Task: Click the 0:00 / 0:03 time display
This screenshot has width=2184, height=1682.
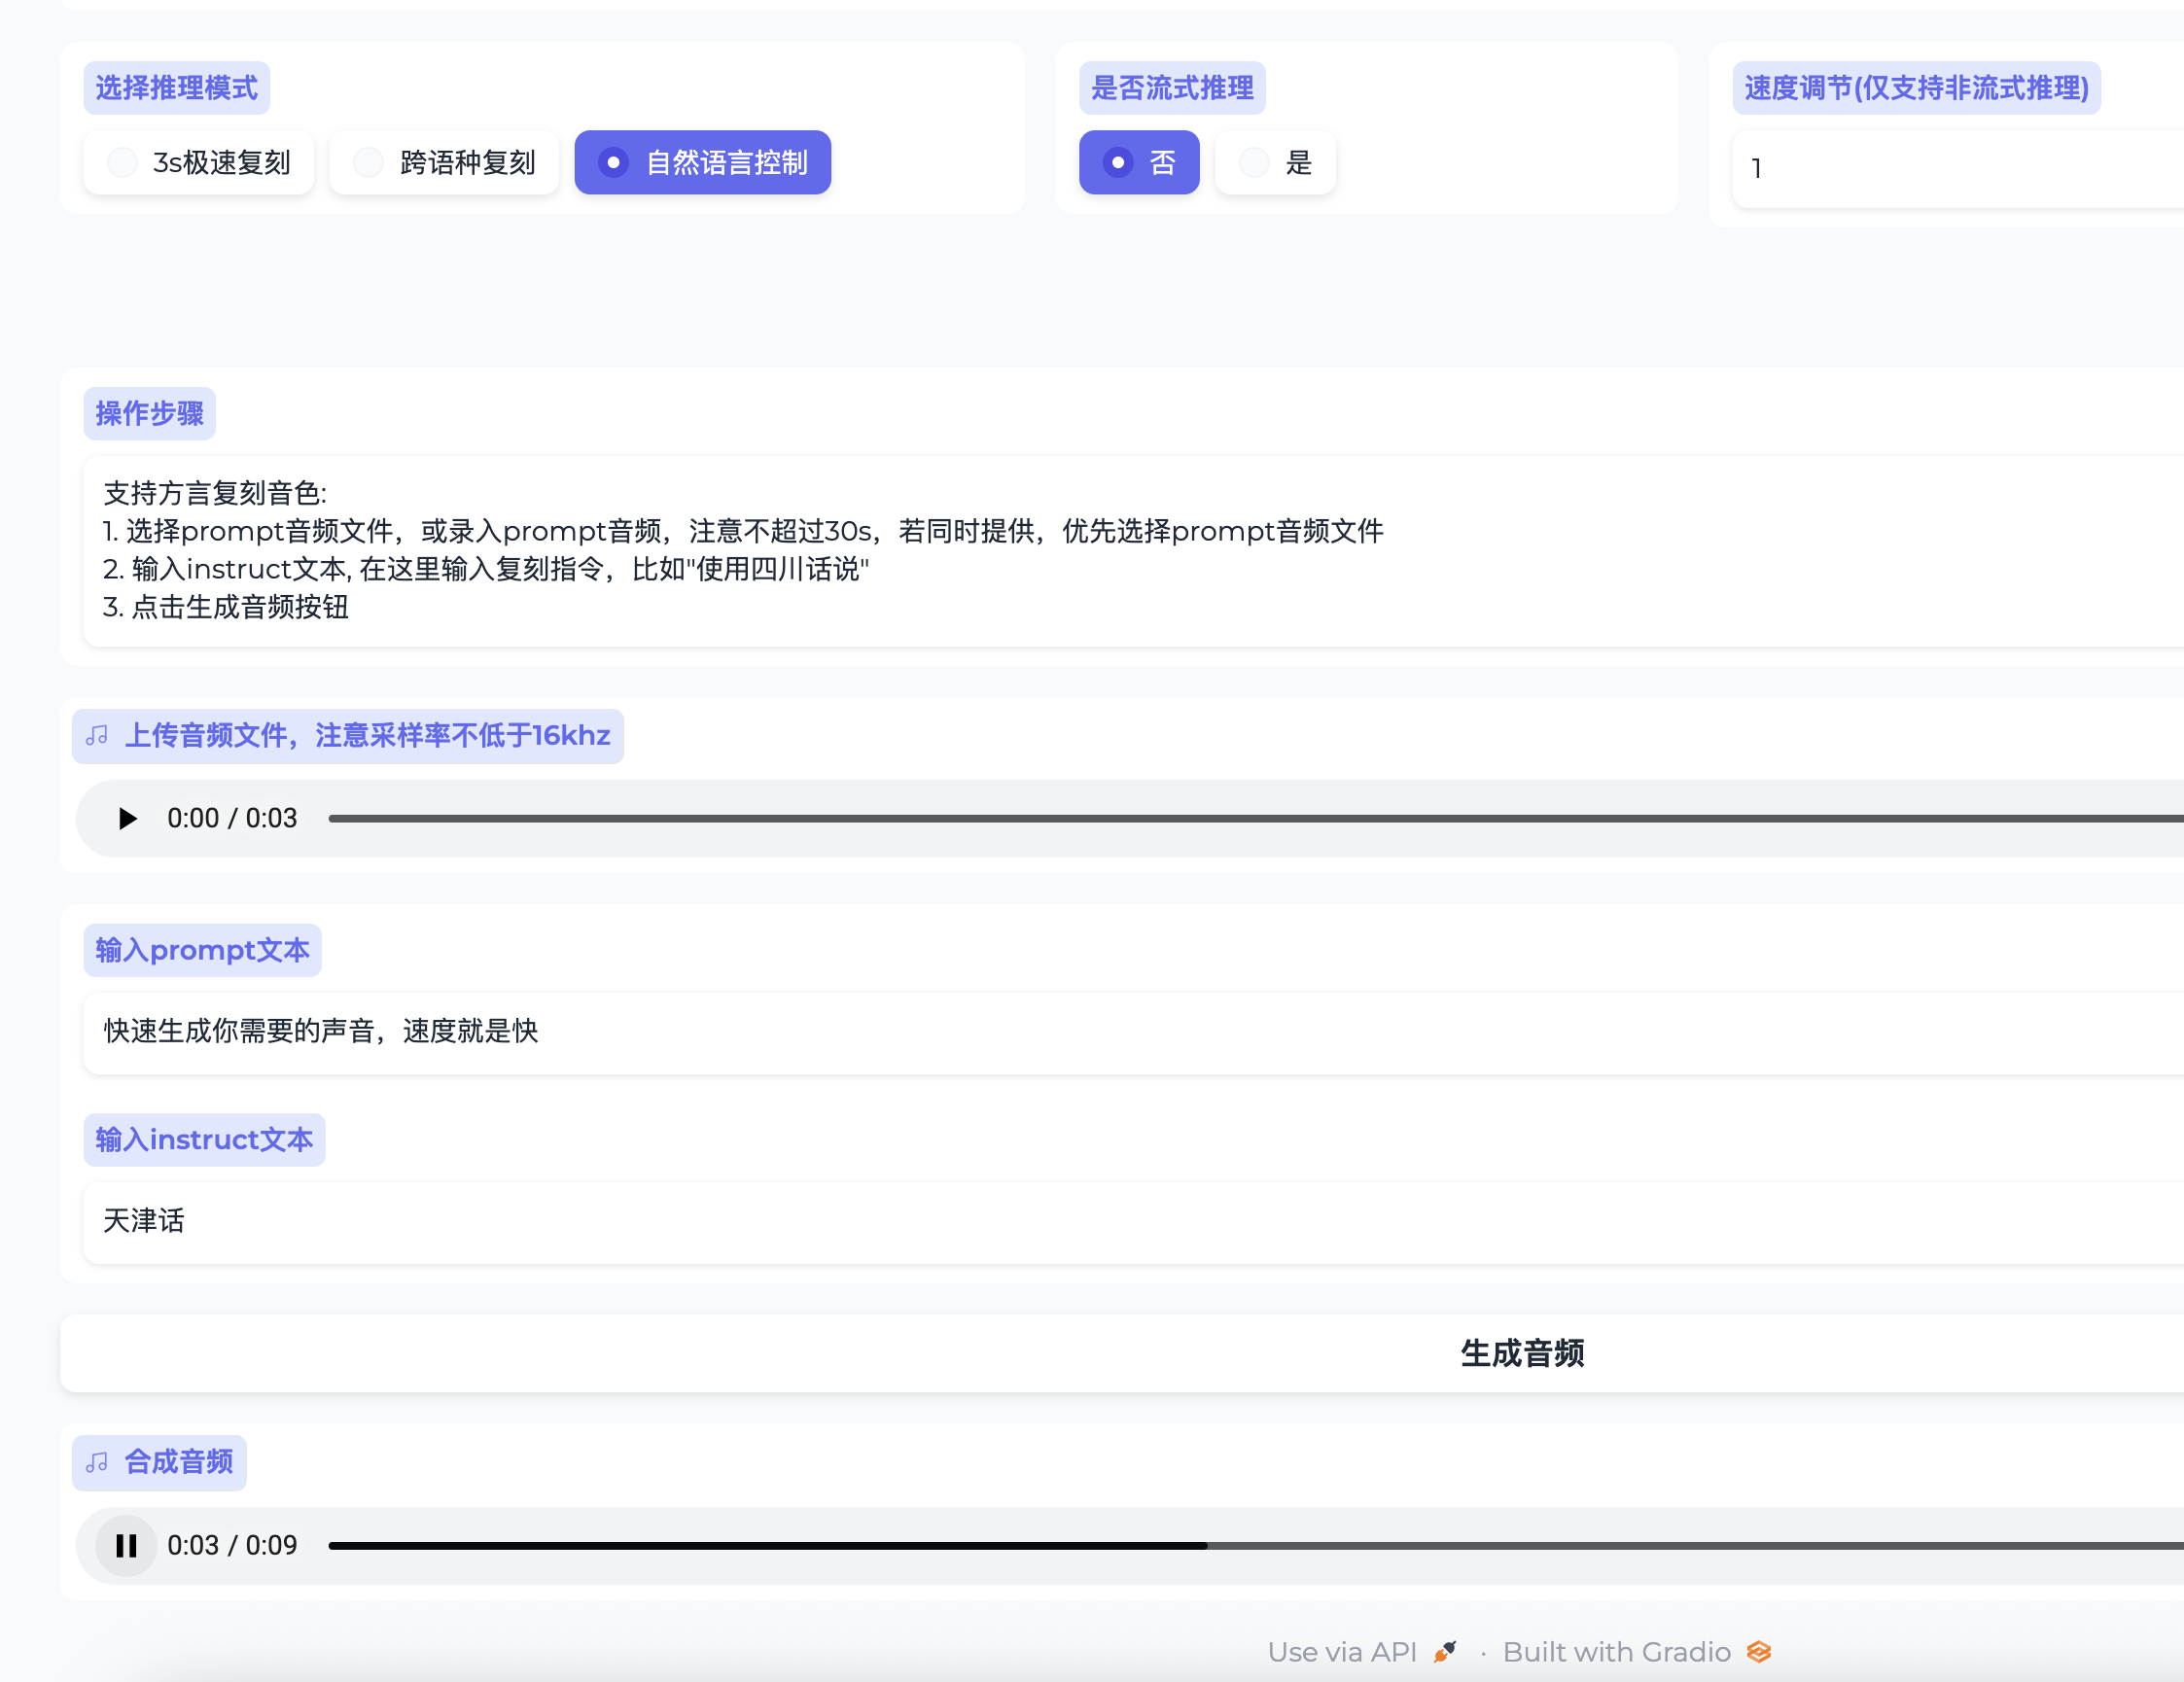Action: tap(232, 819)
